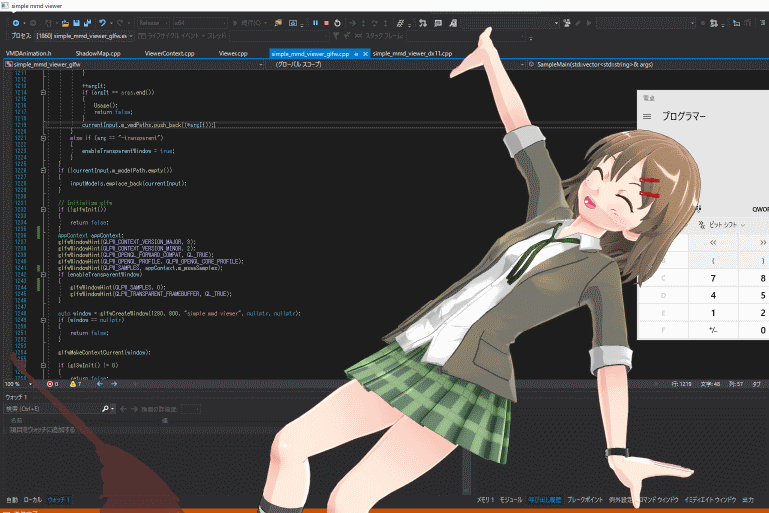Go to next issue with right arrow
The width and height of the screenshot is (769, 513).
pyautogui.click(x=114, y=384)
